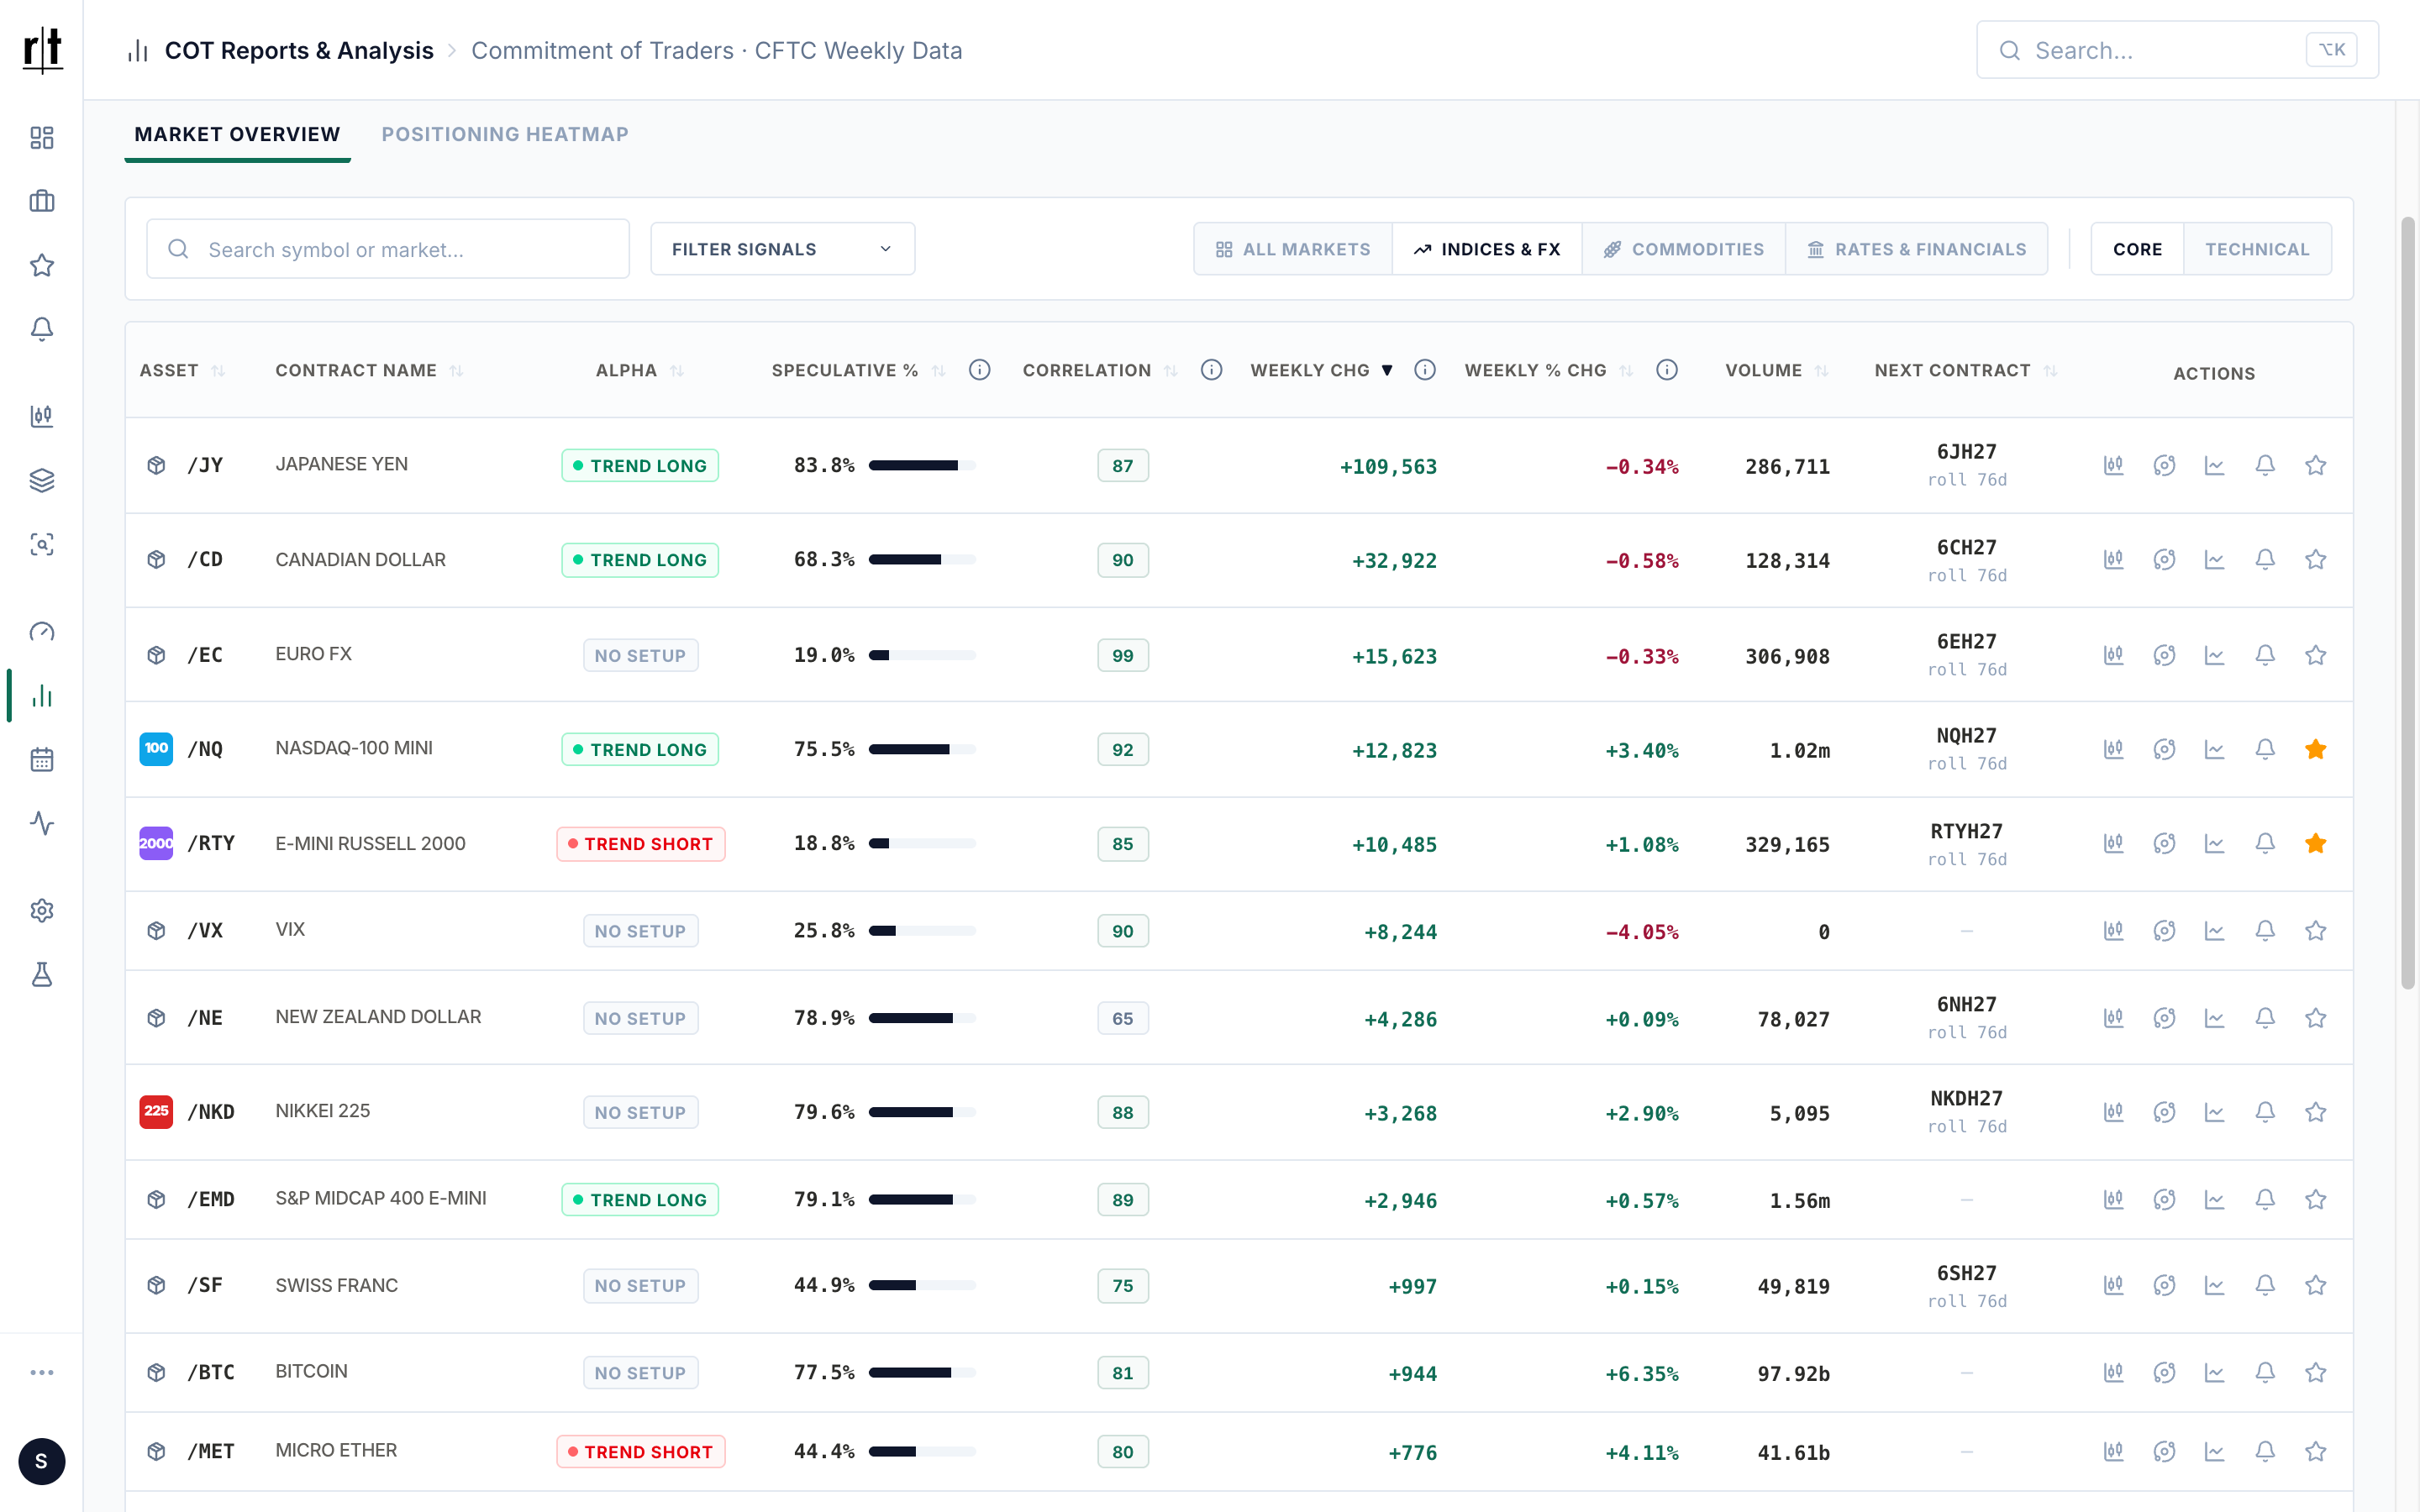Image resolution: width=2420 pixels, height=1512 pixels.
Task: Open candlestick chart for Japanese Yen row
Action: (x=2113, y=465)
